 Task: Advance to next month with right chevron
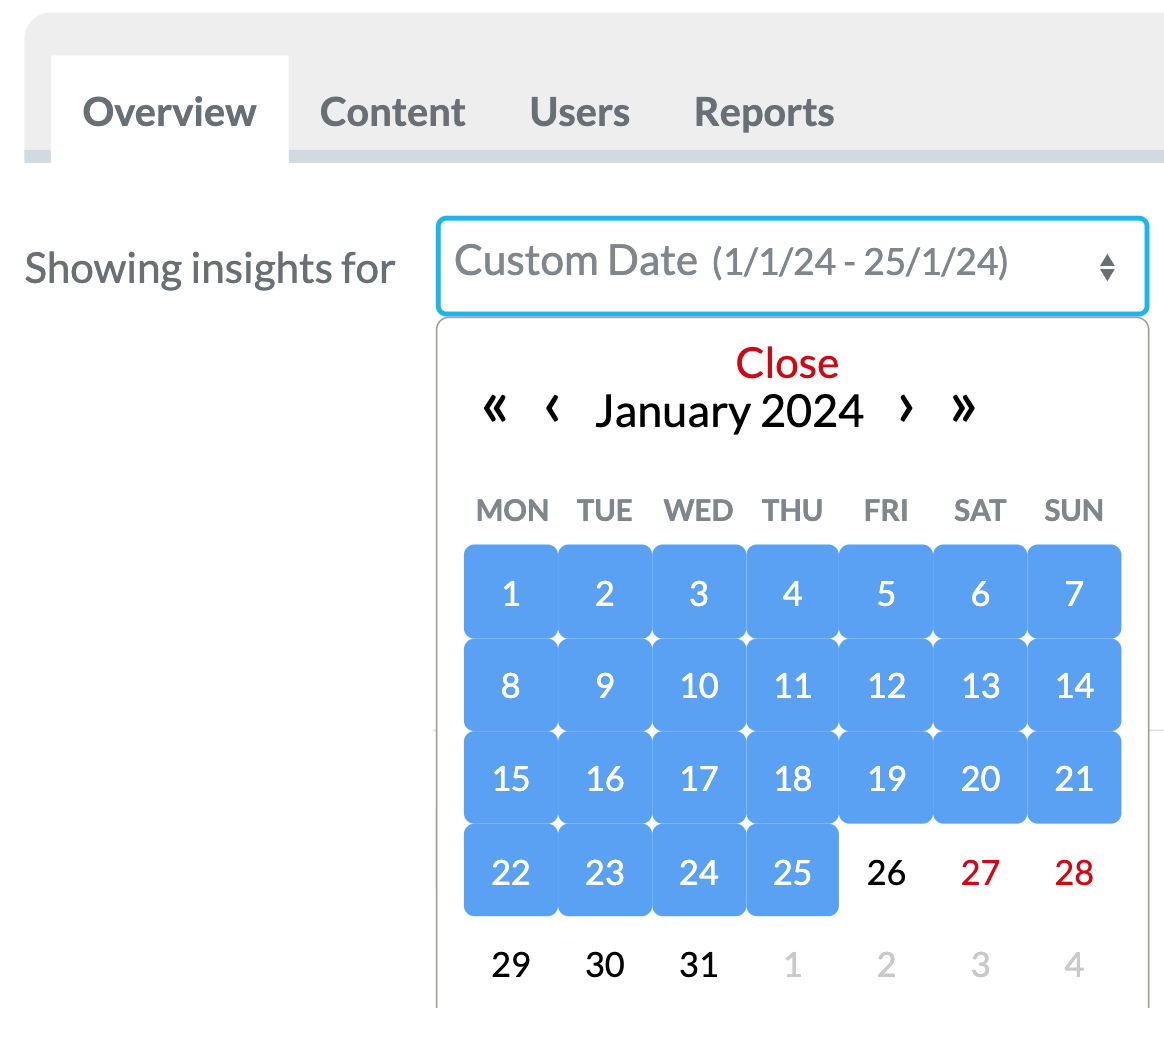click(906, 409)
